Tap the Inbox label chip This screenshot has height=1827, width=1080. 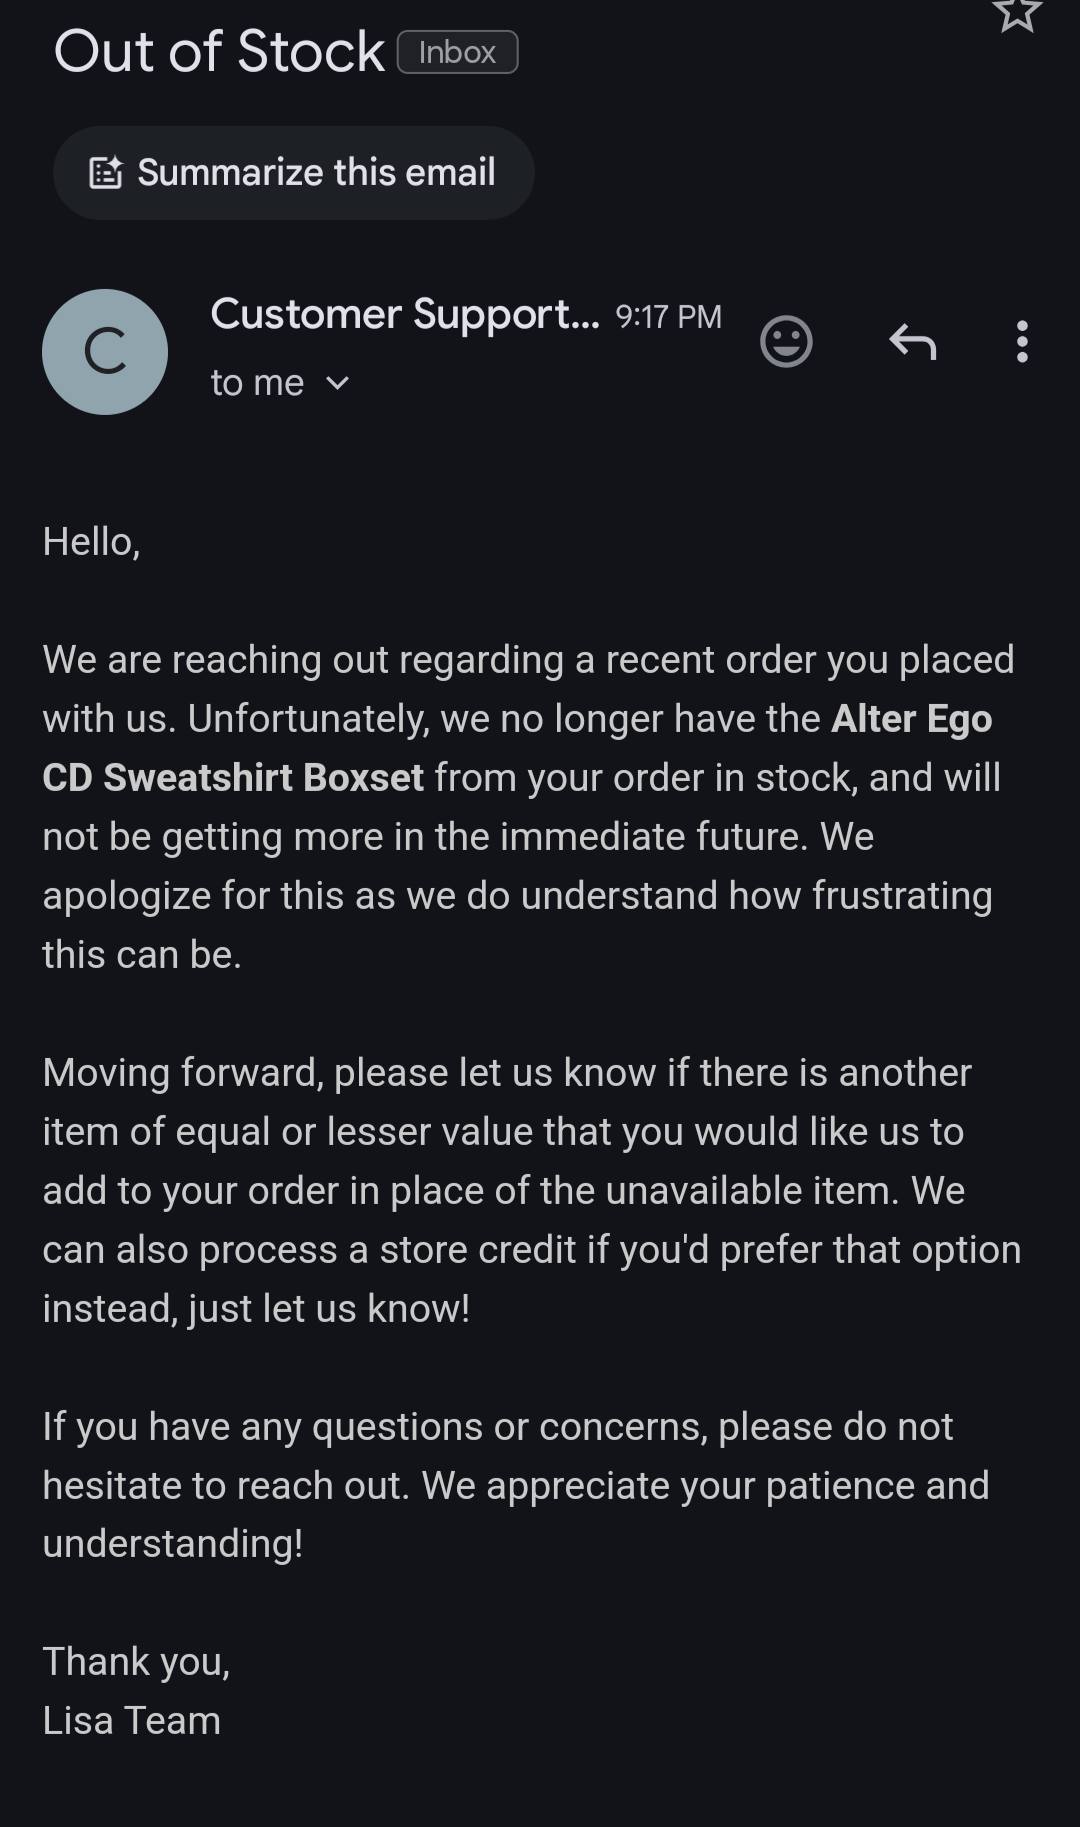[x=457, y=52]
